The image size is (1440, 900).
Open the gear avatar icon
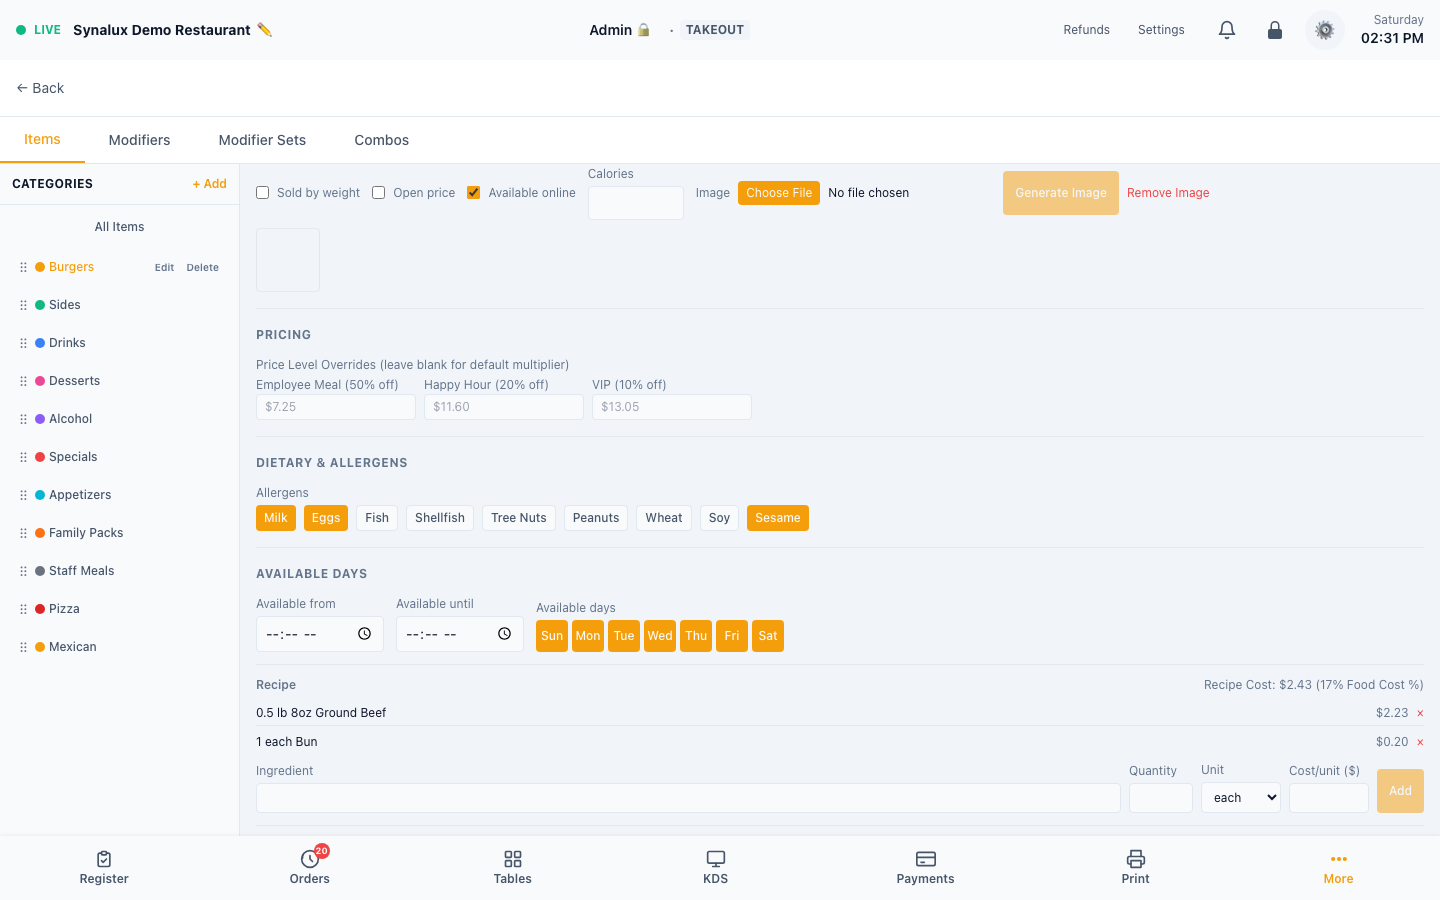pyautogui.click(x=1325, y=30)
